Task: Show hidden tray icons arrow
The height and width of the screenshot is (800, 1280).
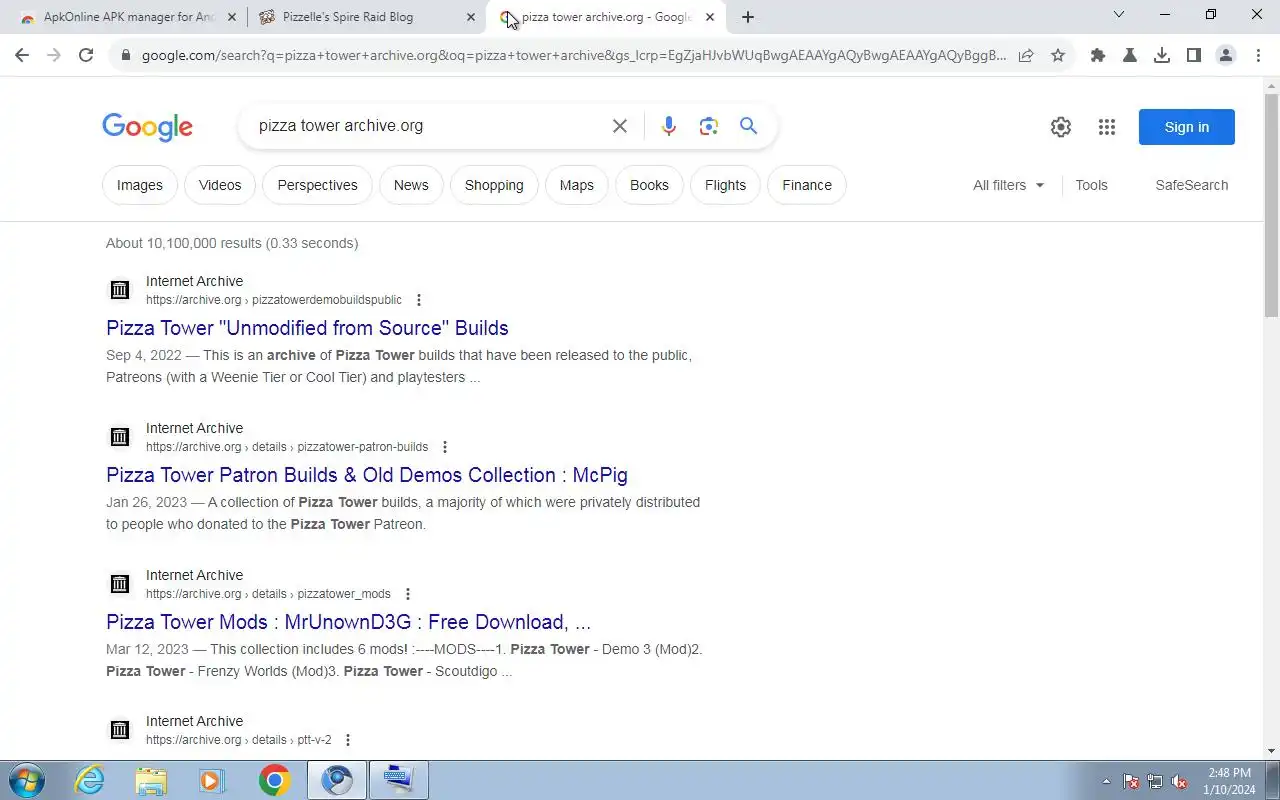Action: (x=1106, y=782)
